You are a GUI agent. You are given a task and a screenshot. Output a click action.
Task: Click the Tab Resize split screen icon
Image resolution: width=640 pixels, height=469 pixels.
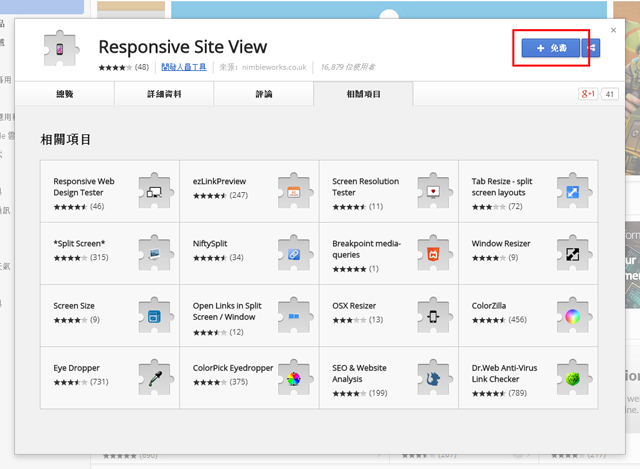(574, 191)
